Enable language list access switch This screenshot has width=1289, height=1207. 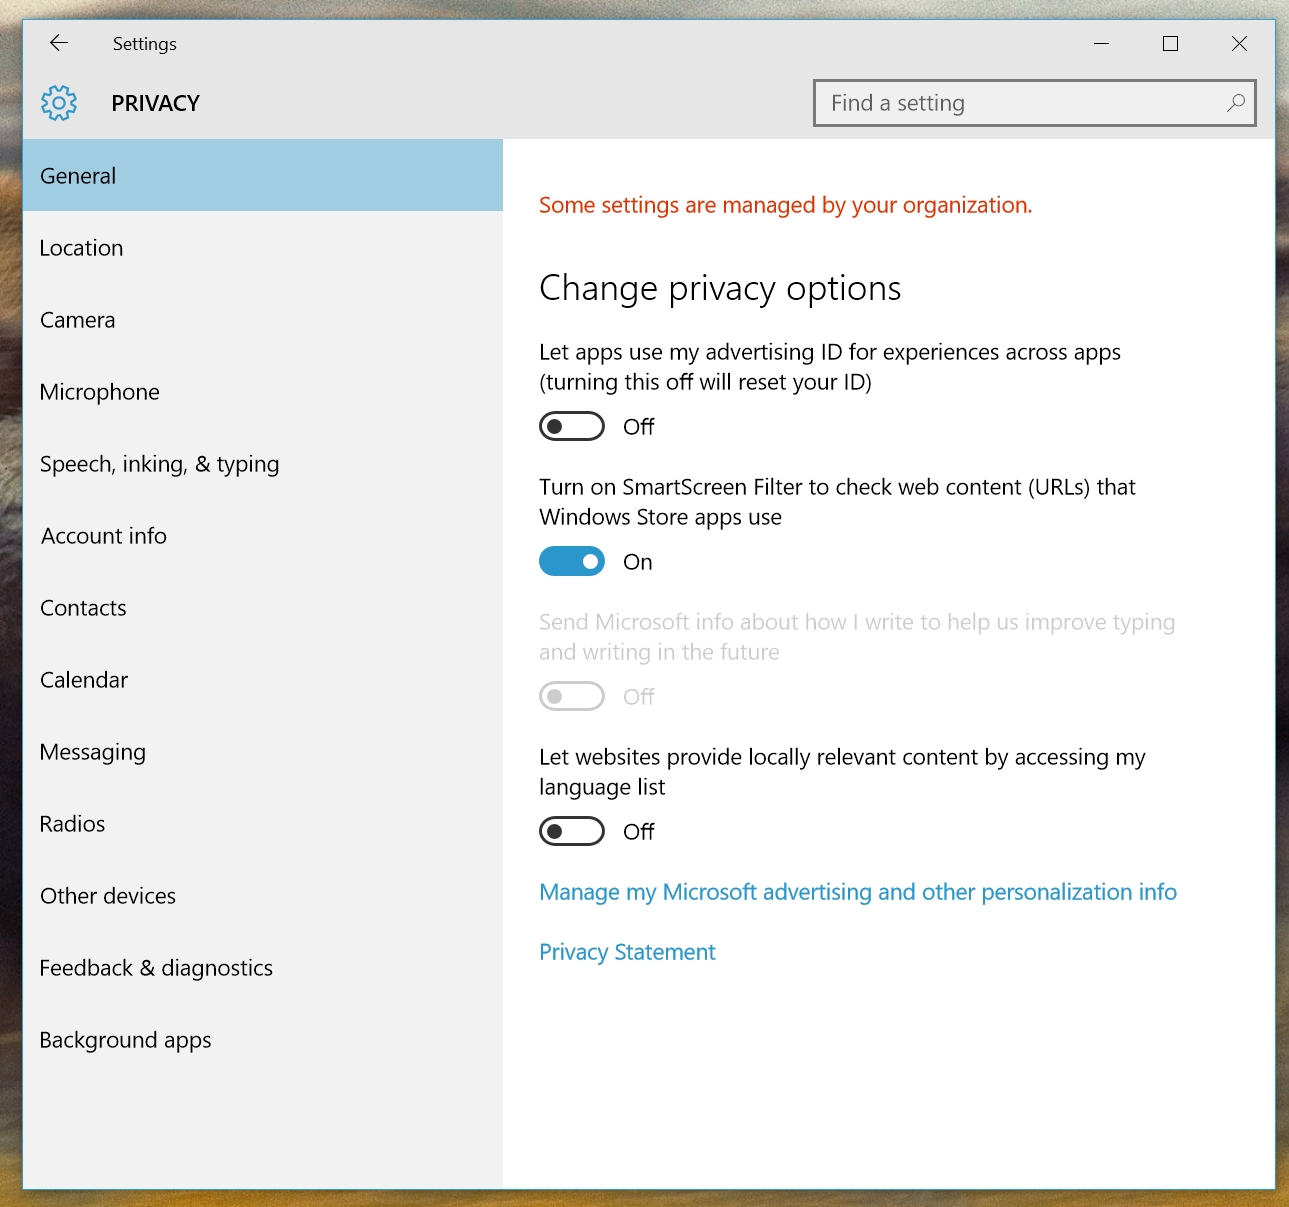tap(572, 831)
